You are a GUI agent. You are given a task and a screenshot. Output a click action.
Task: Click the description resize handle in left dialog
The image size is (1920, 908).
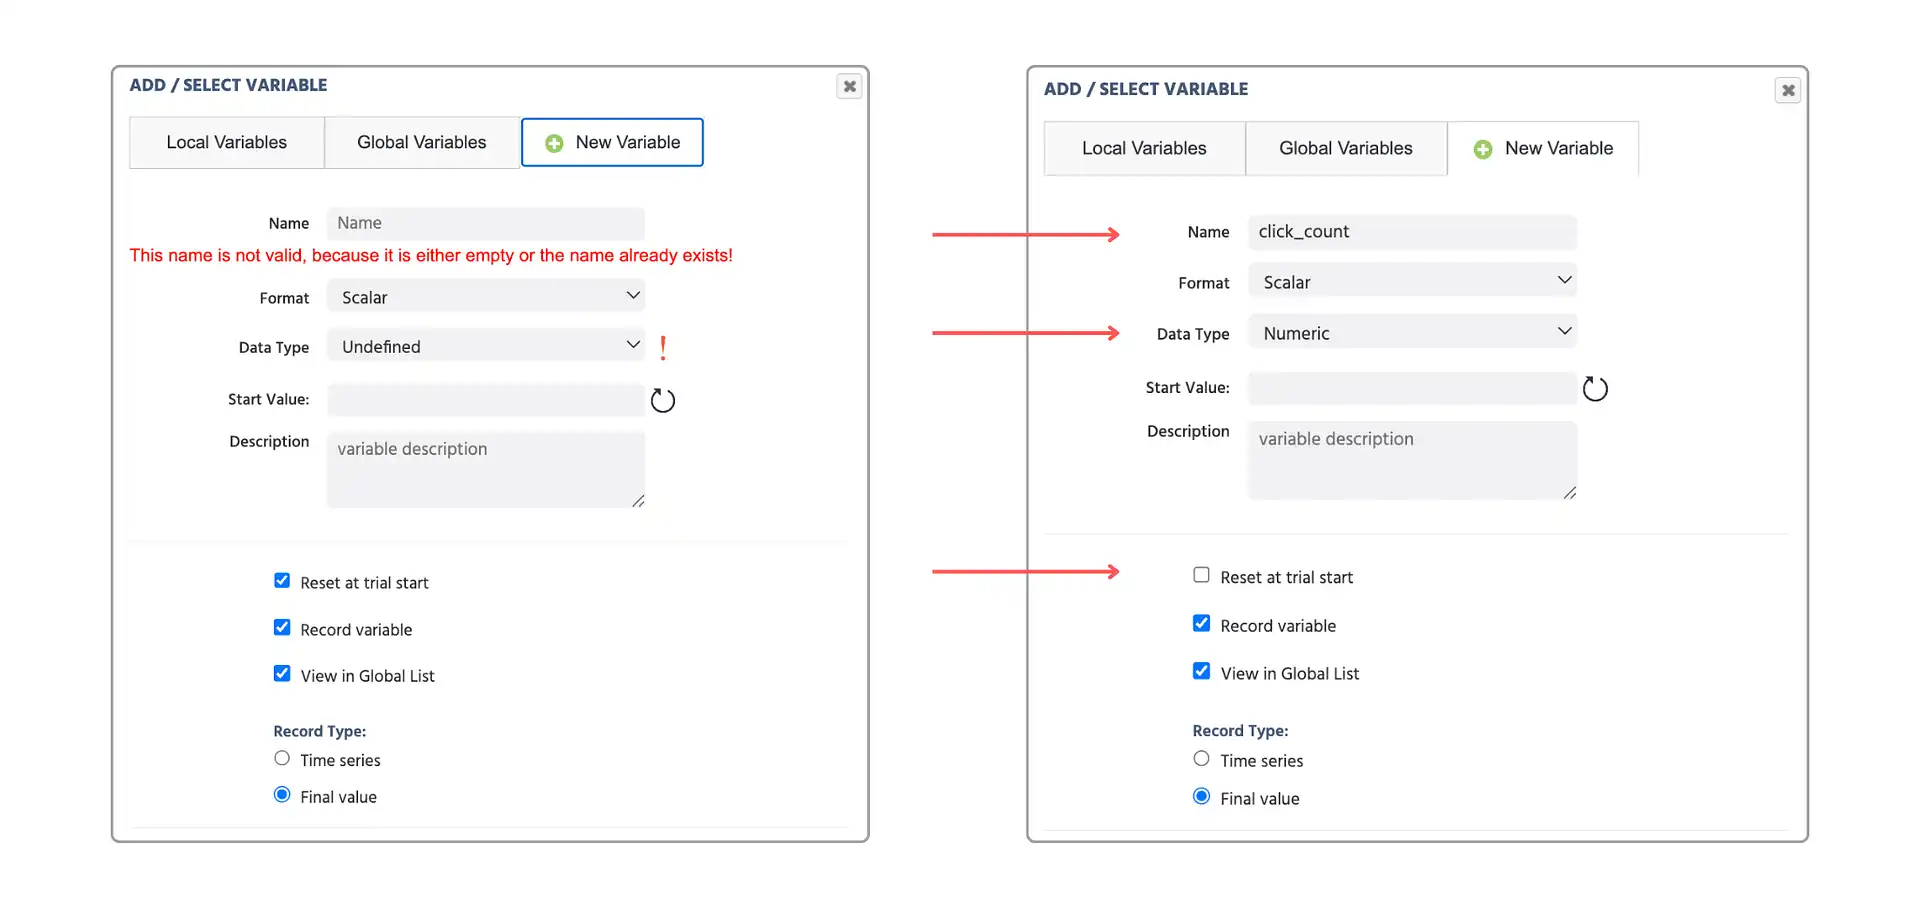tap(638, 501)
